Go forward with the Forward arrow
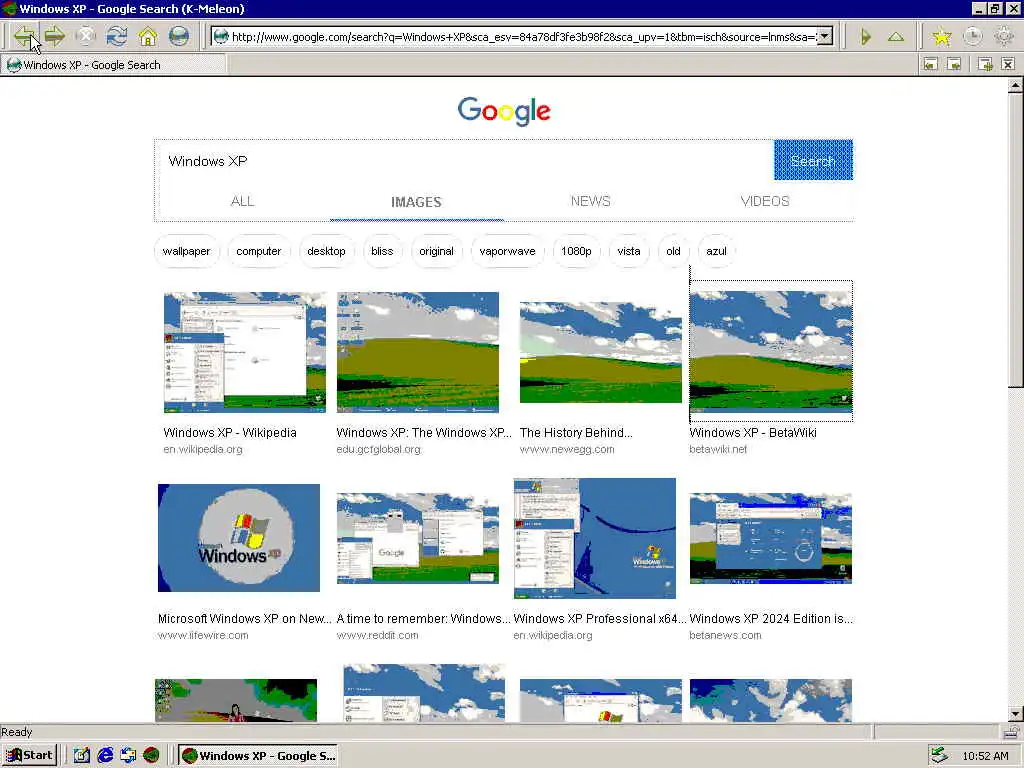The height and width of the screenshot is (768, 1024). click(55, 36)
